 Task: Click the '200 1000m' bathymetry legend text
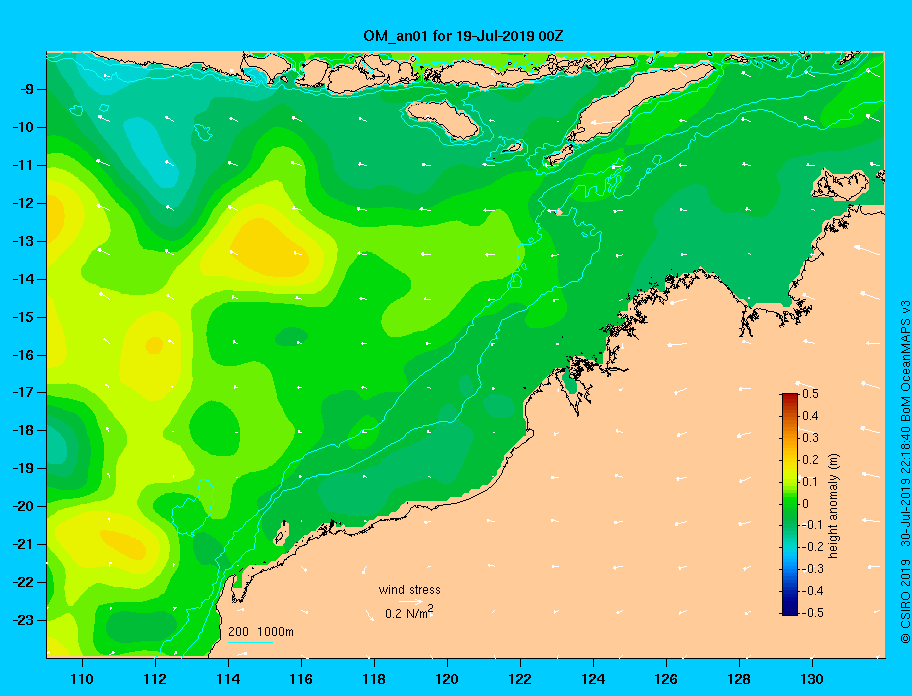click(x=261, y=632)
